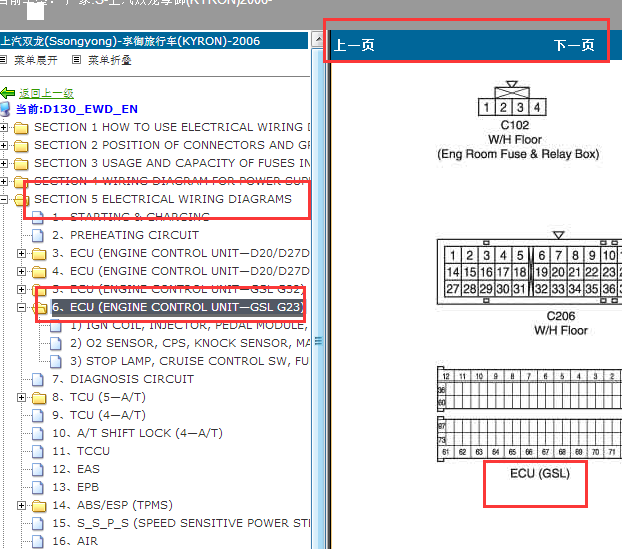Click the document icon beside Diagnosis Circuit
This screenshot has height=549, width=622.
tap(38, 380)
